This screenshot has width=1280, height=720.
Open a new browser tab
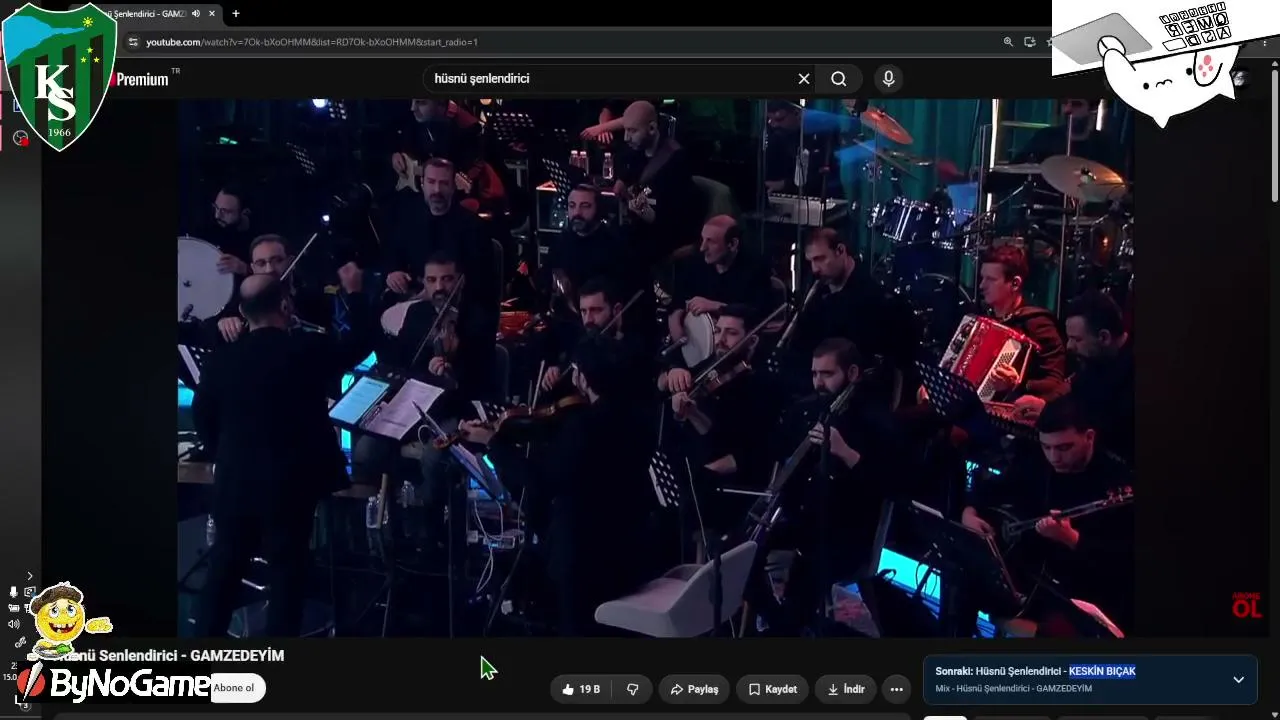[x=236, y=14]
